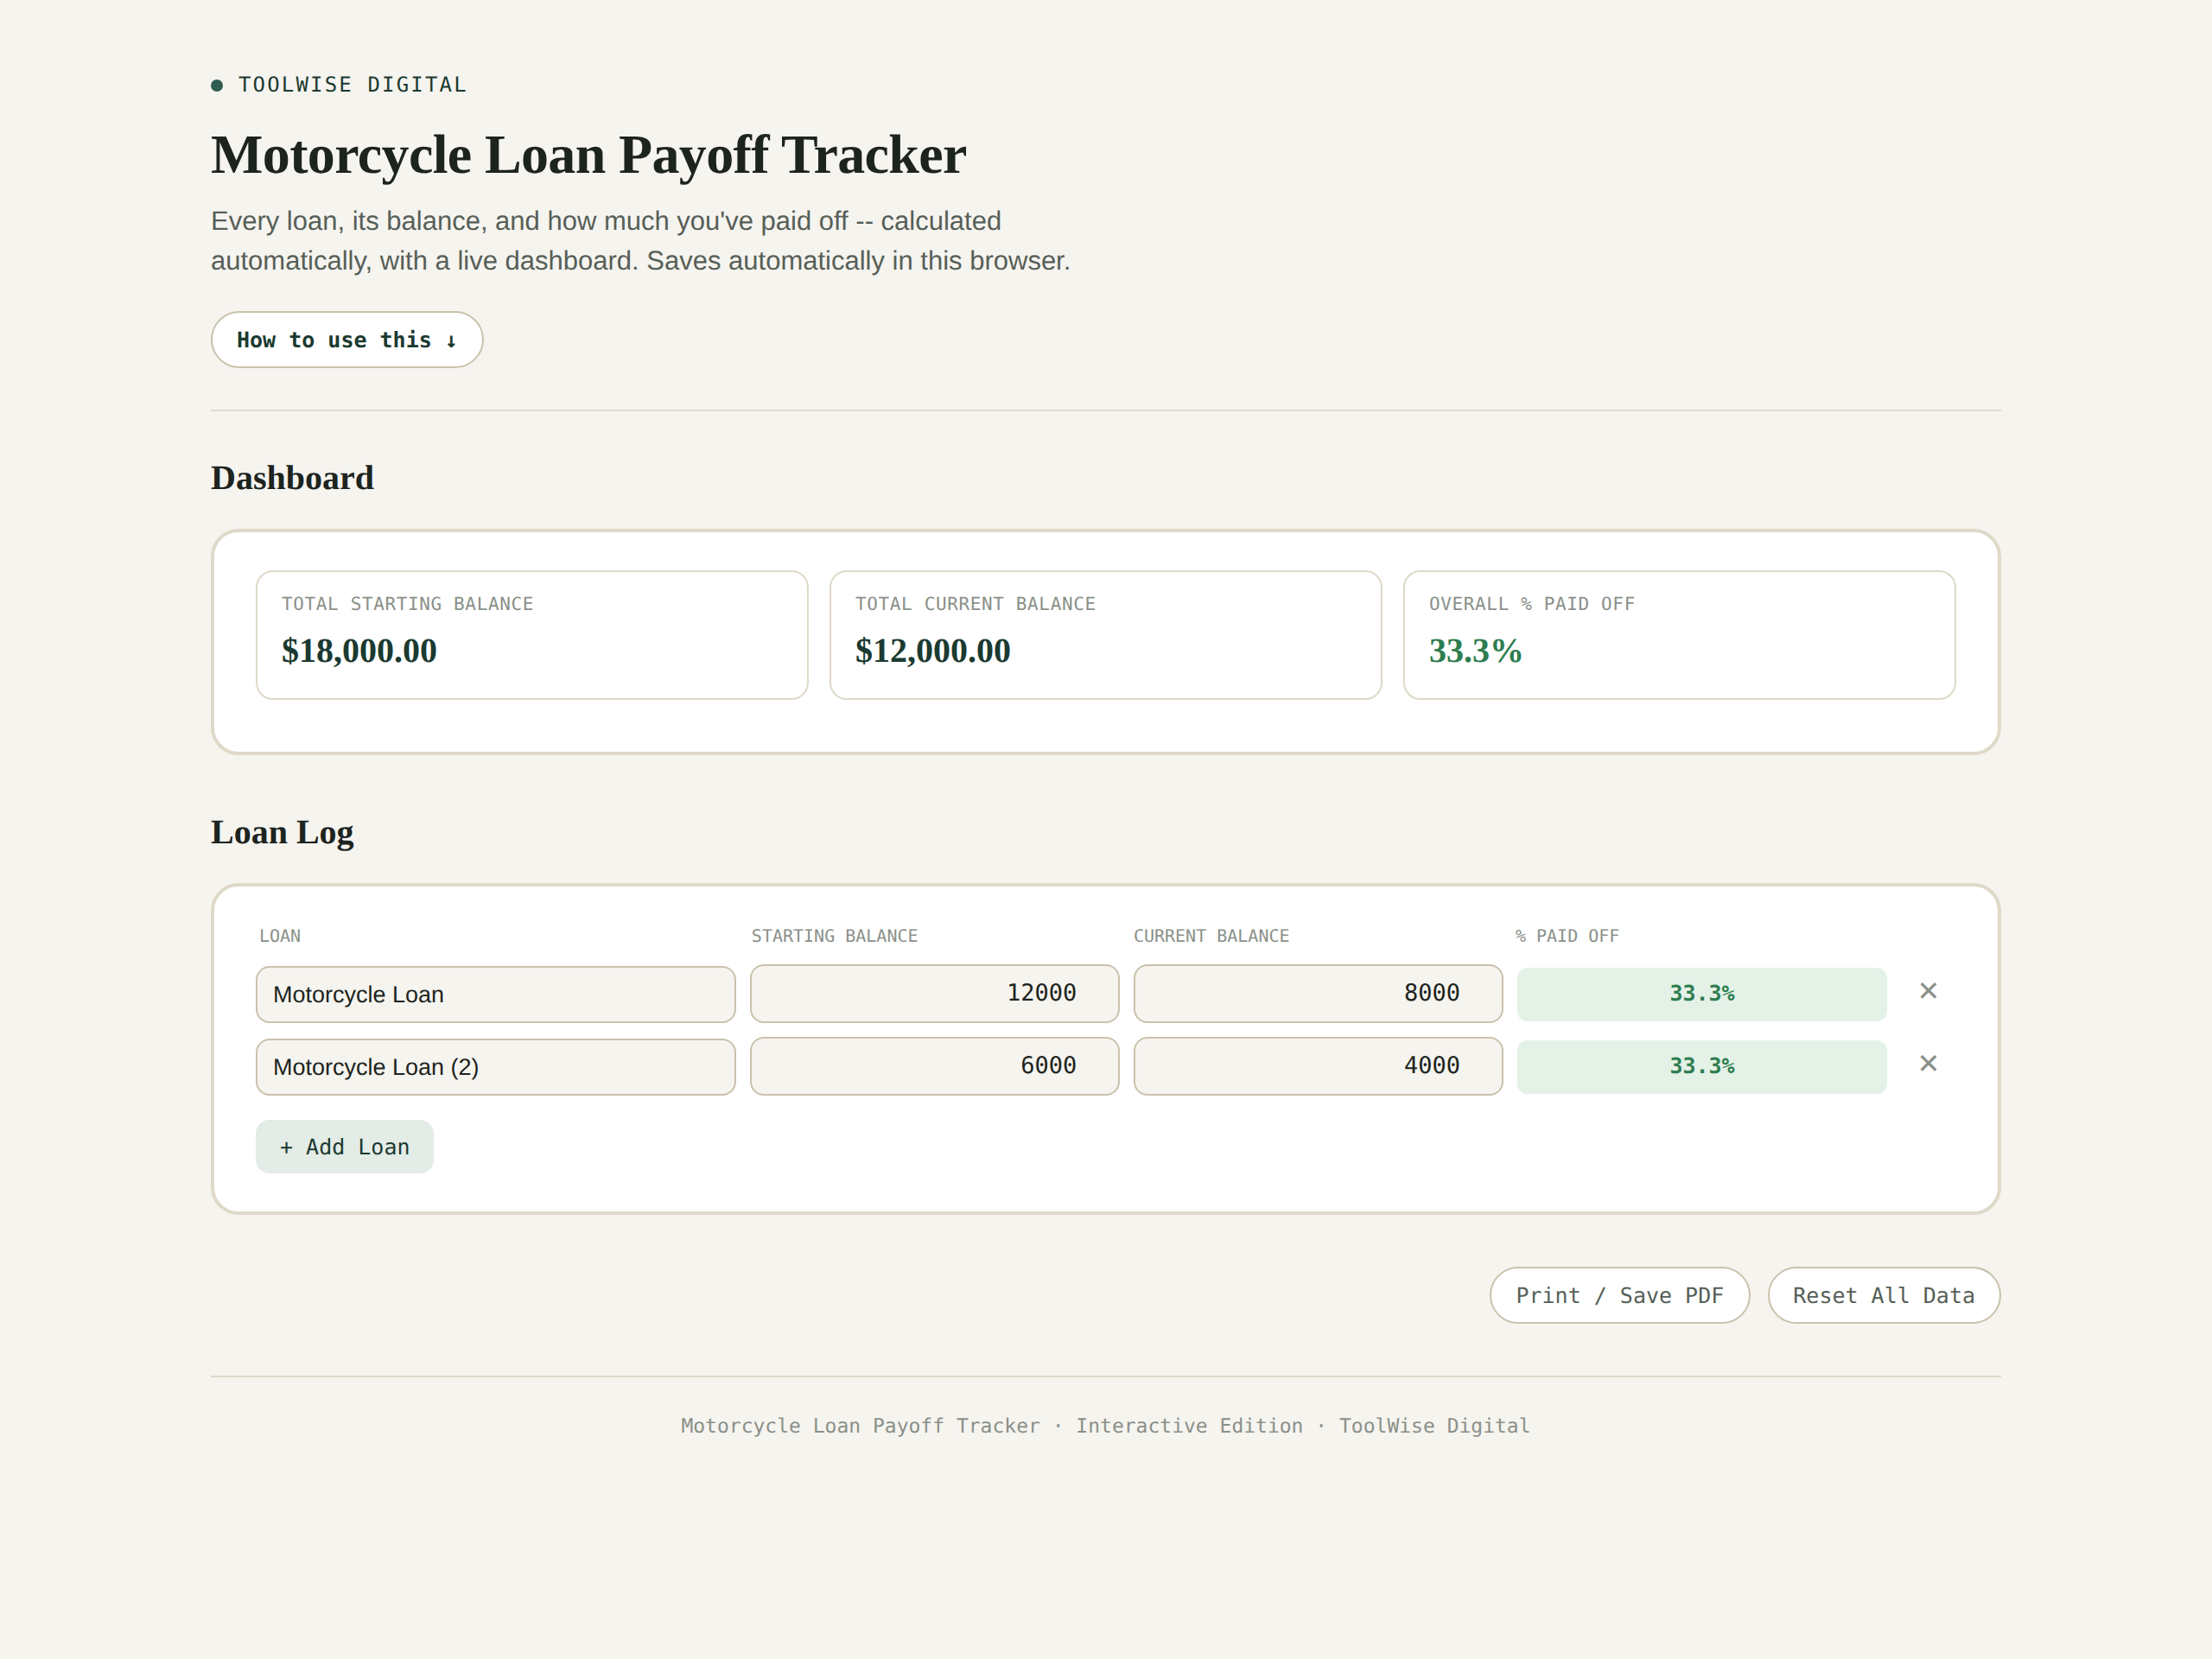The height and width of the screenshot is (1659, 2212).
Task: Remove the Motorcycle Loan row with X
Action: coord(1928,991)
